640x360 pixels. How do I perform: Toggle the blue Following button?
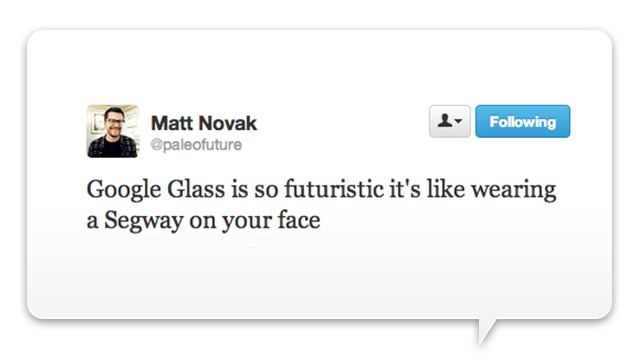[x=522, y=121]
